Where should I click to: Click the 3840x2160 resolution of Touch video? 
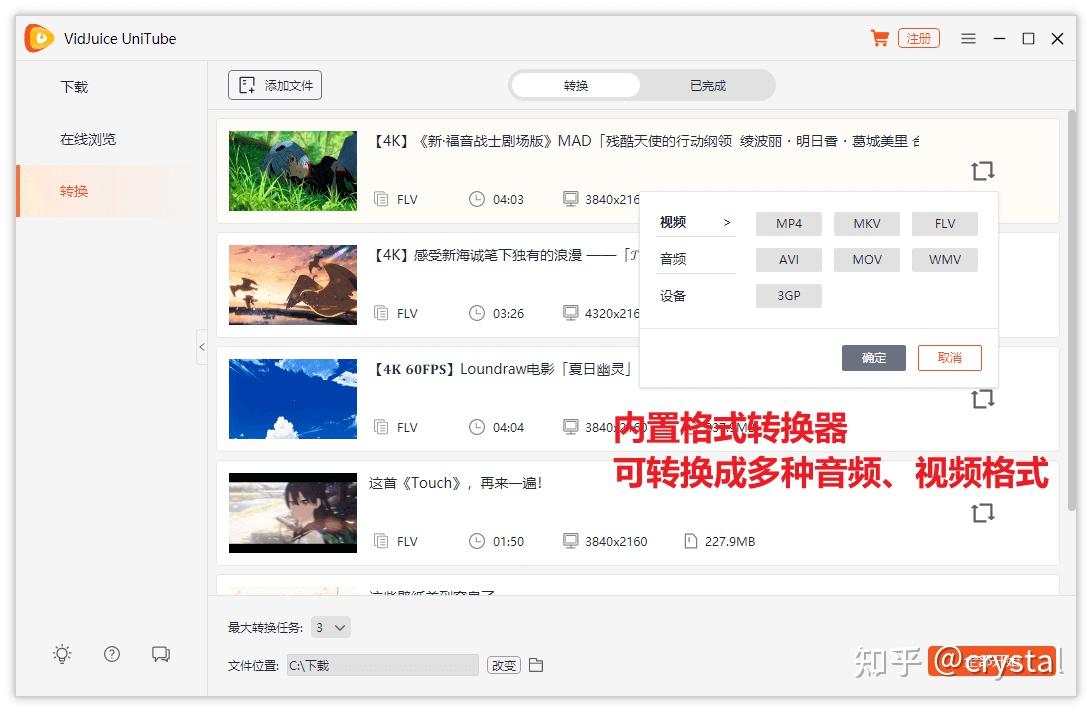(616, 541)
